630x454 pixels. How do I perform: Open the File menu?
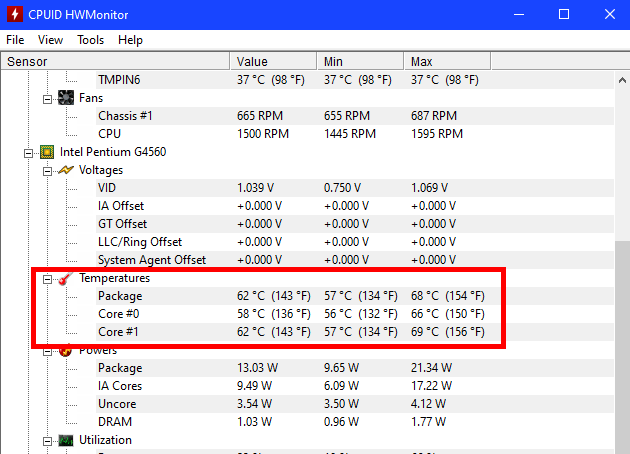[15, 40]
